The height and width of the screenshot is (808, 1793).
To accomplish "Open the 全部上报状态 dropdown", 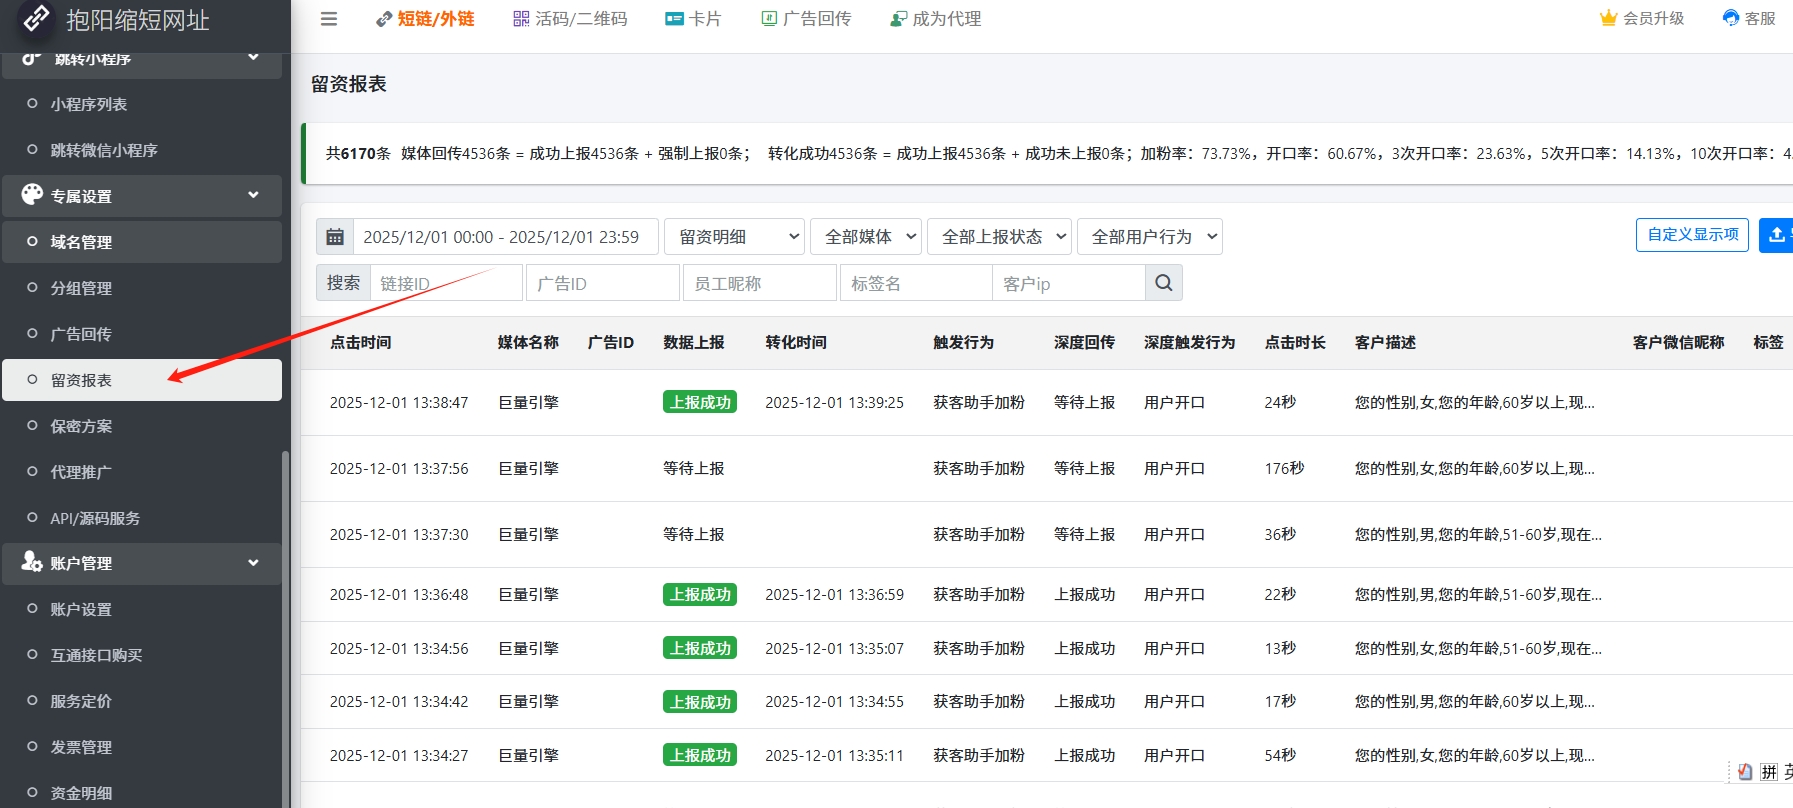I will pos(999,237).
